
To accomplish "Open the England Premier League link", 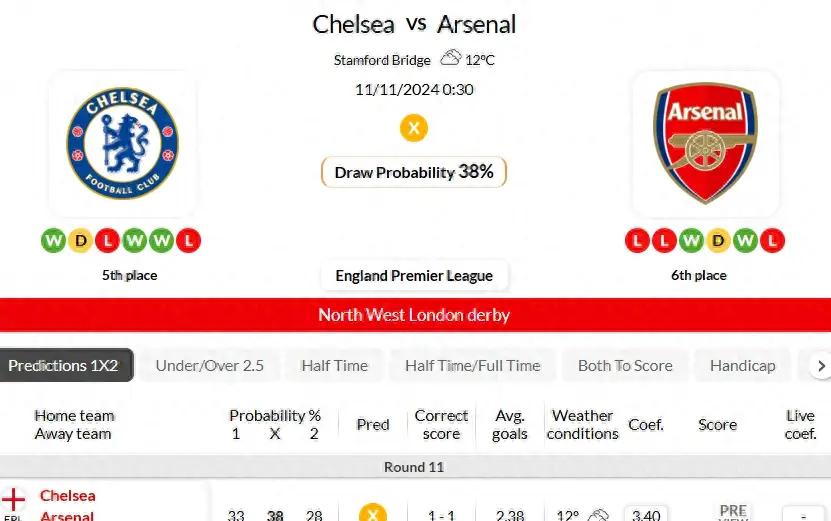I will pyautogui.click(x=414, y=276).
